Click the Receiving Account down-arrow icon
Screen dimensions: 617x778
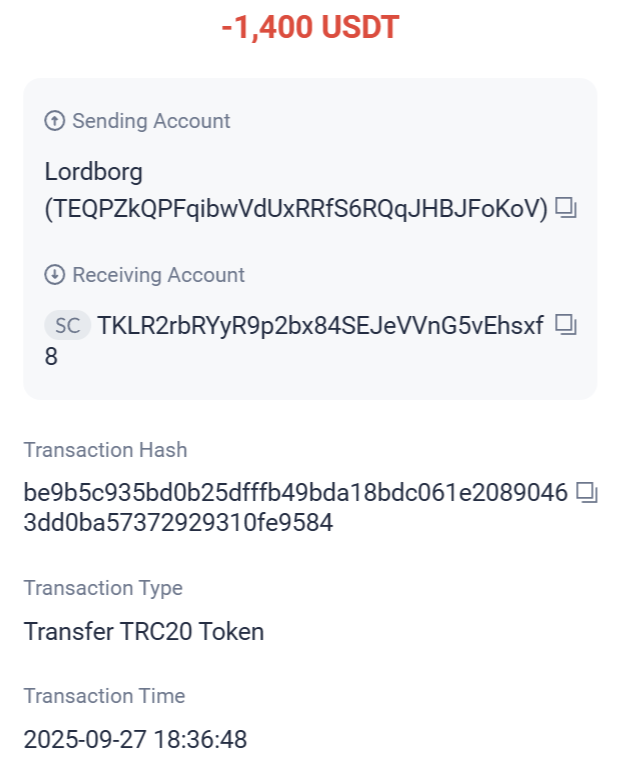(55, 275)
